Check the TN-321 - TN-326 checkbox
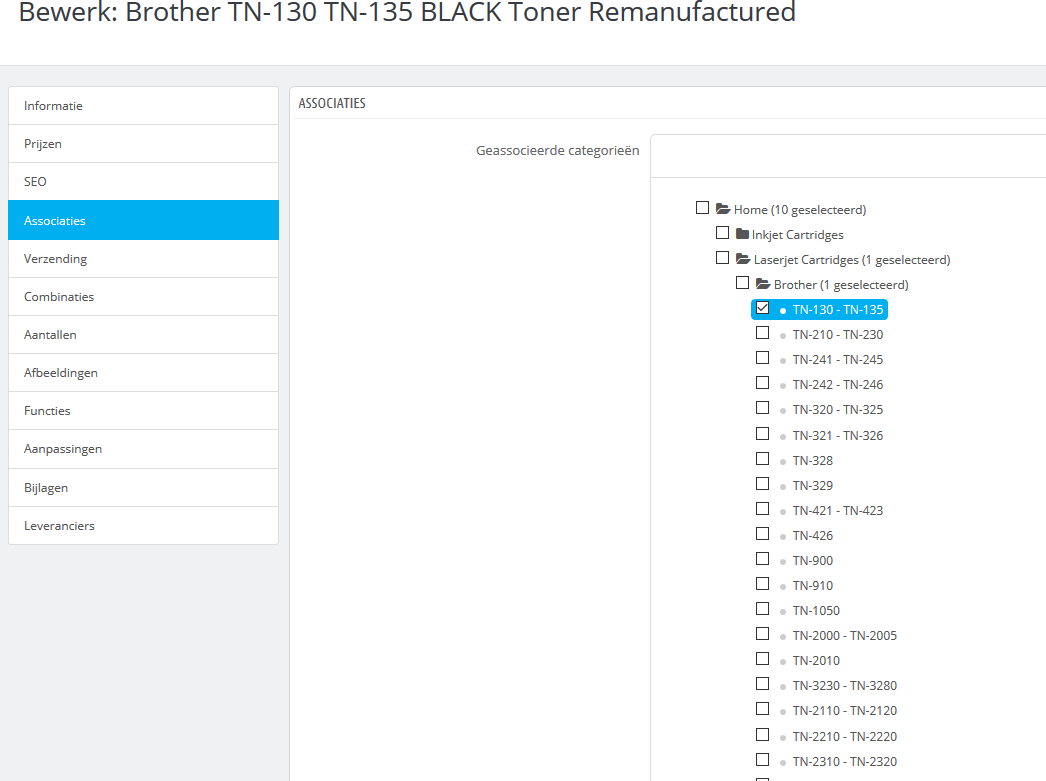This screenshot has width=1046, height=781. (762, 434)
